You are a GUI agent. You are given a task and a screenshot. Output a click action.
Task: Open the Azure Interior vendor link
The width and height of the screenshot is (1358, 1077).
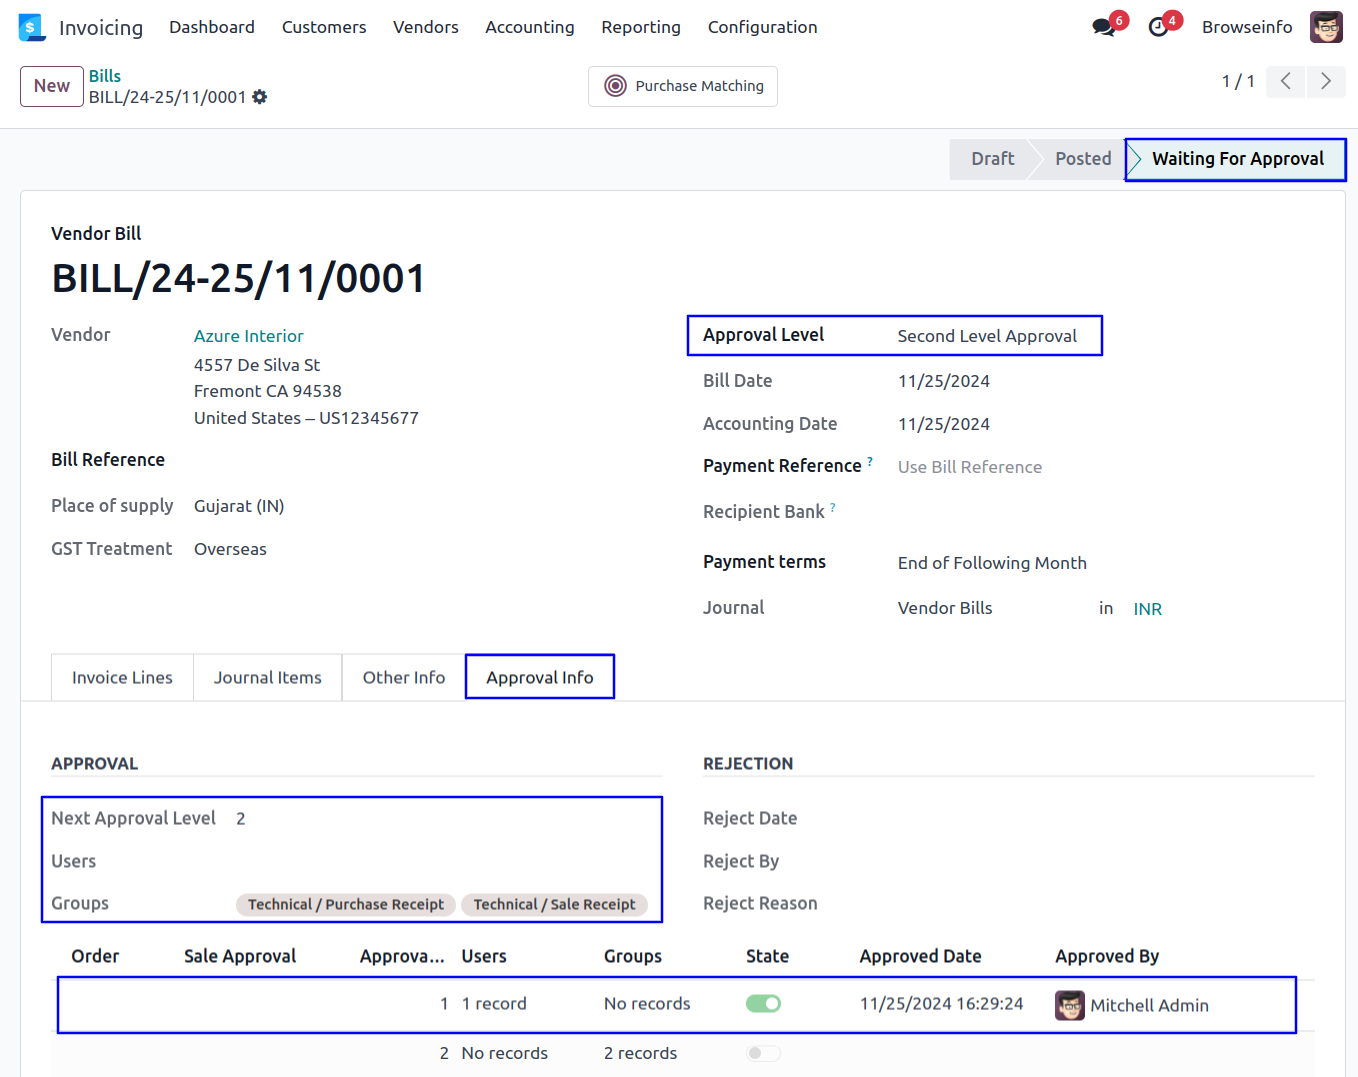pos(248,336)
